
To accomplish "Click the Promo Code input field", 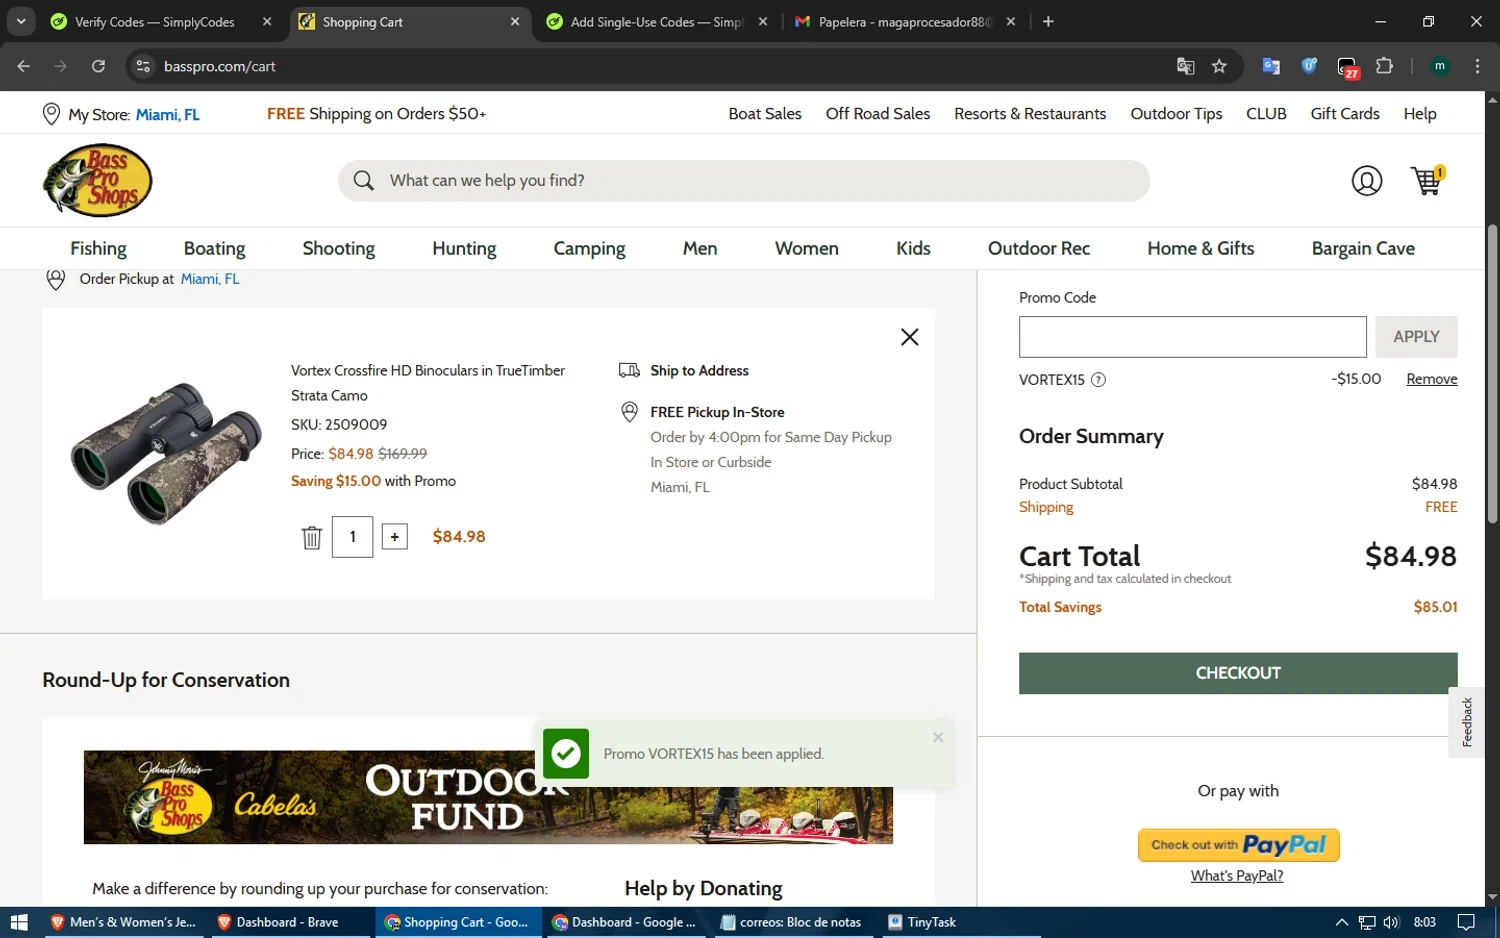I will pyautogui.click(x=1192, y=337).
